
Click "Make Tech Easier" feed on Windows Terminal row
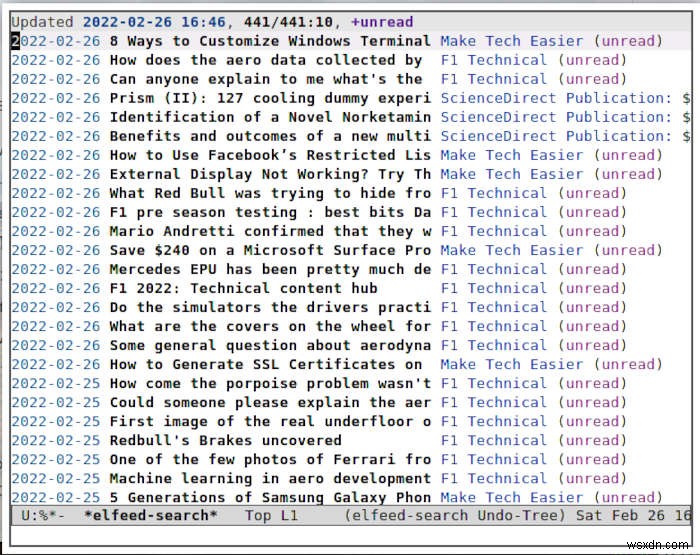tap(512, 41)
